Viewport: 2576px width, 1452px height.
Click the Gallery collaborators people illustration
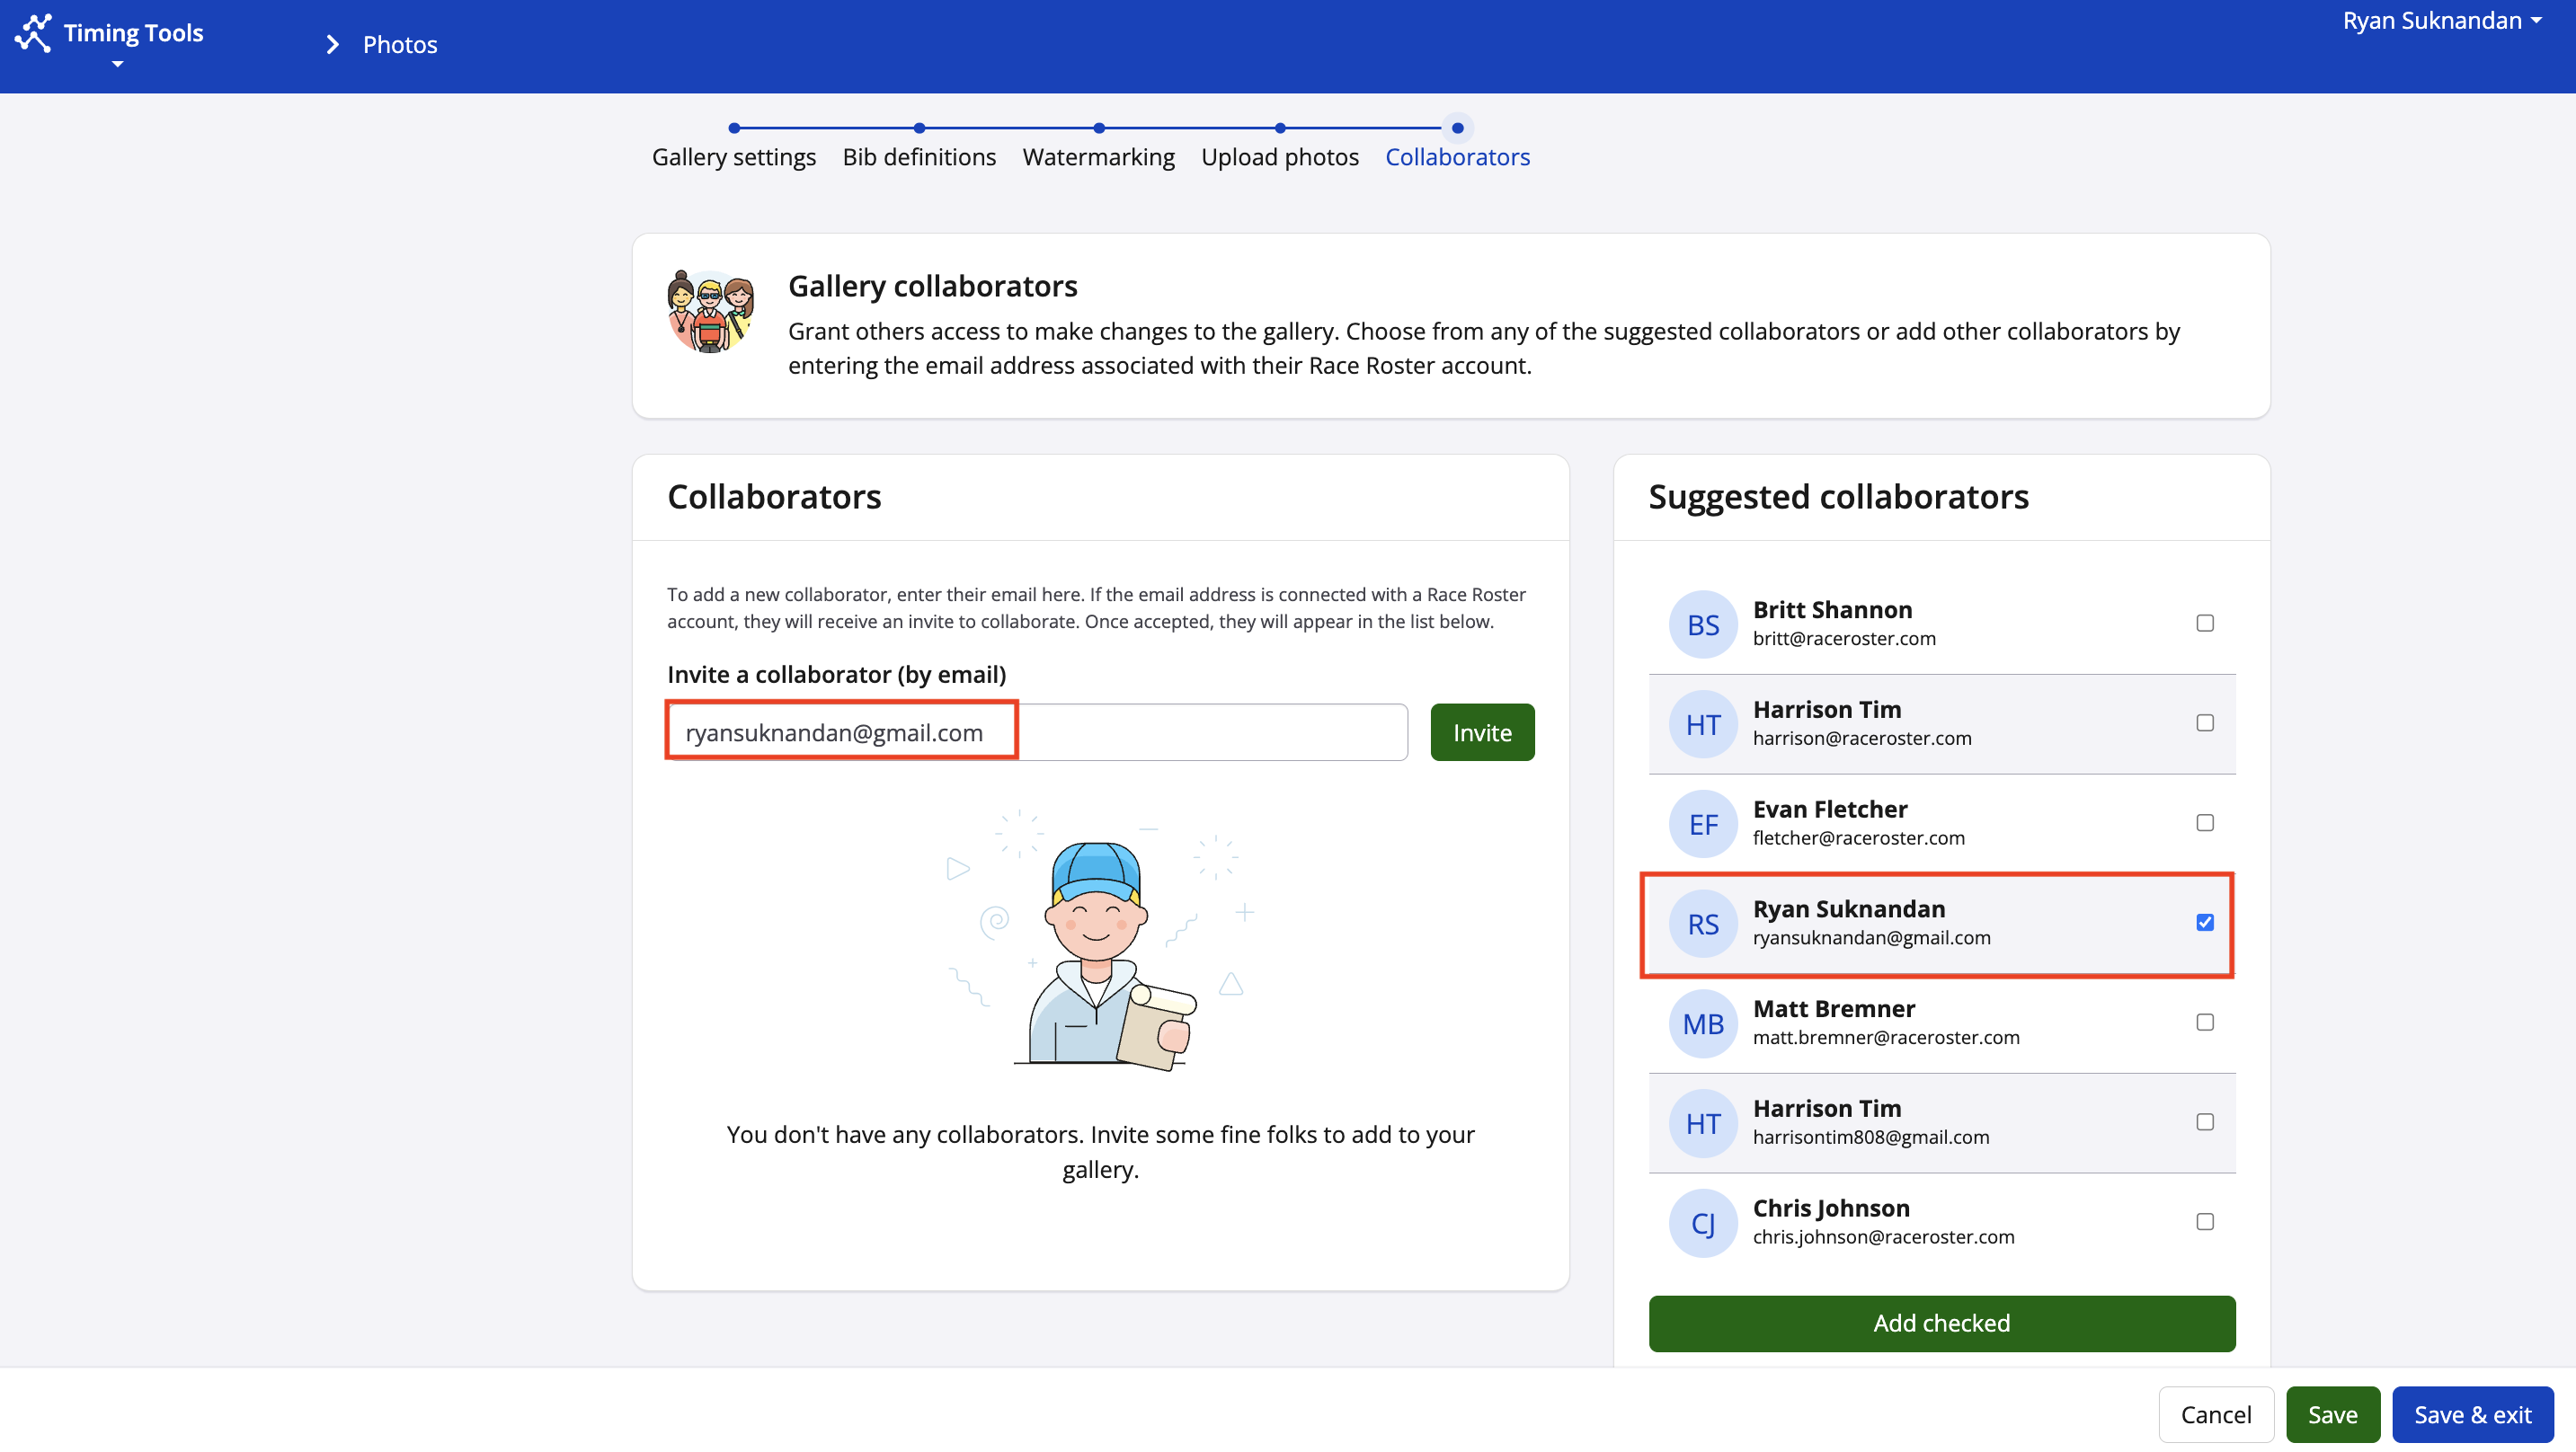710,312
